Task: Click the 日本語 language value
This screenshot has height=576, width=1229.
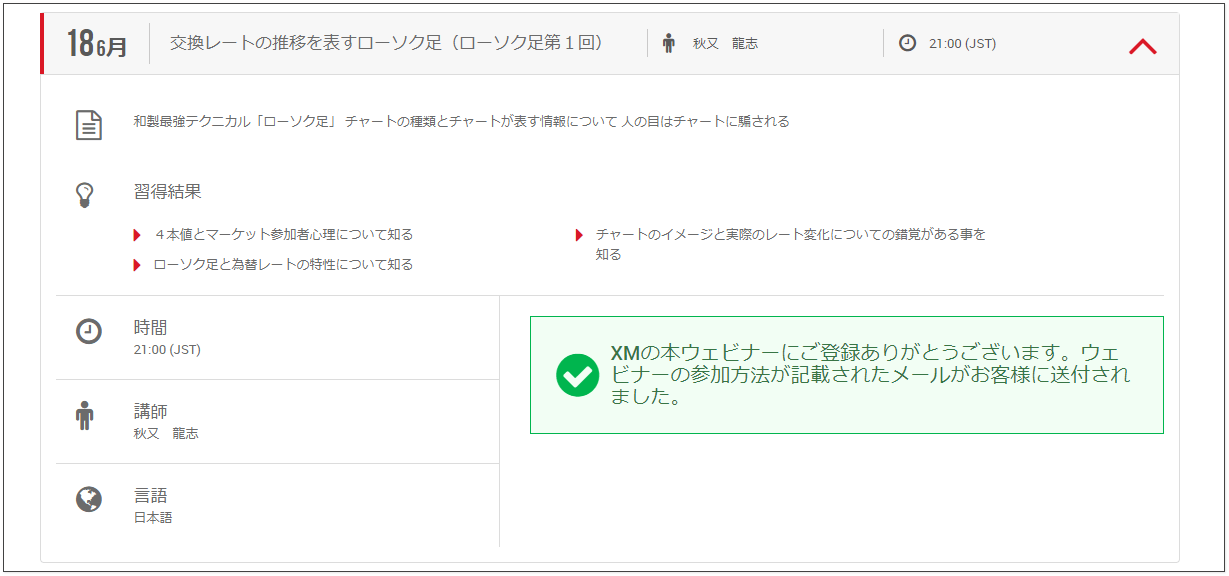Action: tap(153, 518)
